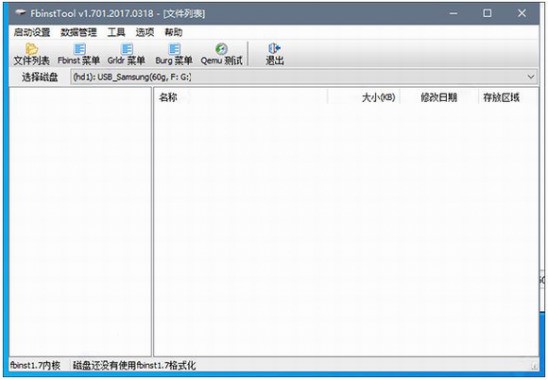The height and width of the screenshot is (380, 548).
Task: Open the 帮助 menu
Action: tap(173, 33)
